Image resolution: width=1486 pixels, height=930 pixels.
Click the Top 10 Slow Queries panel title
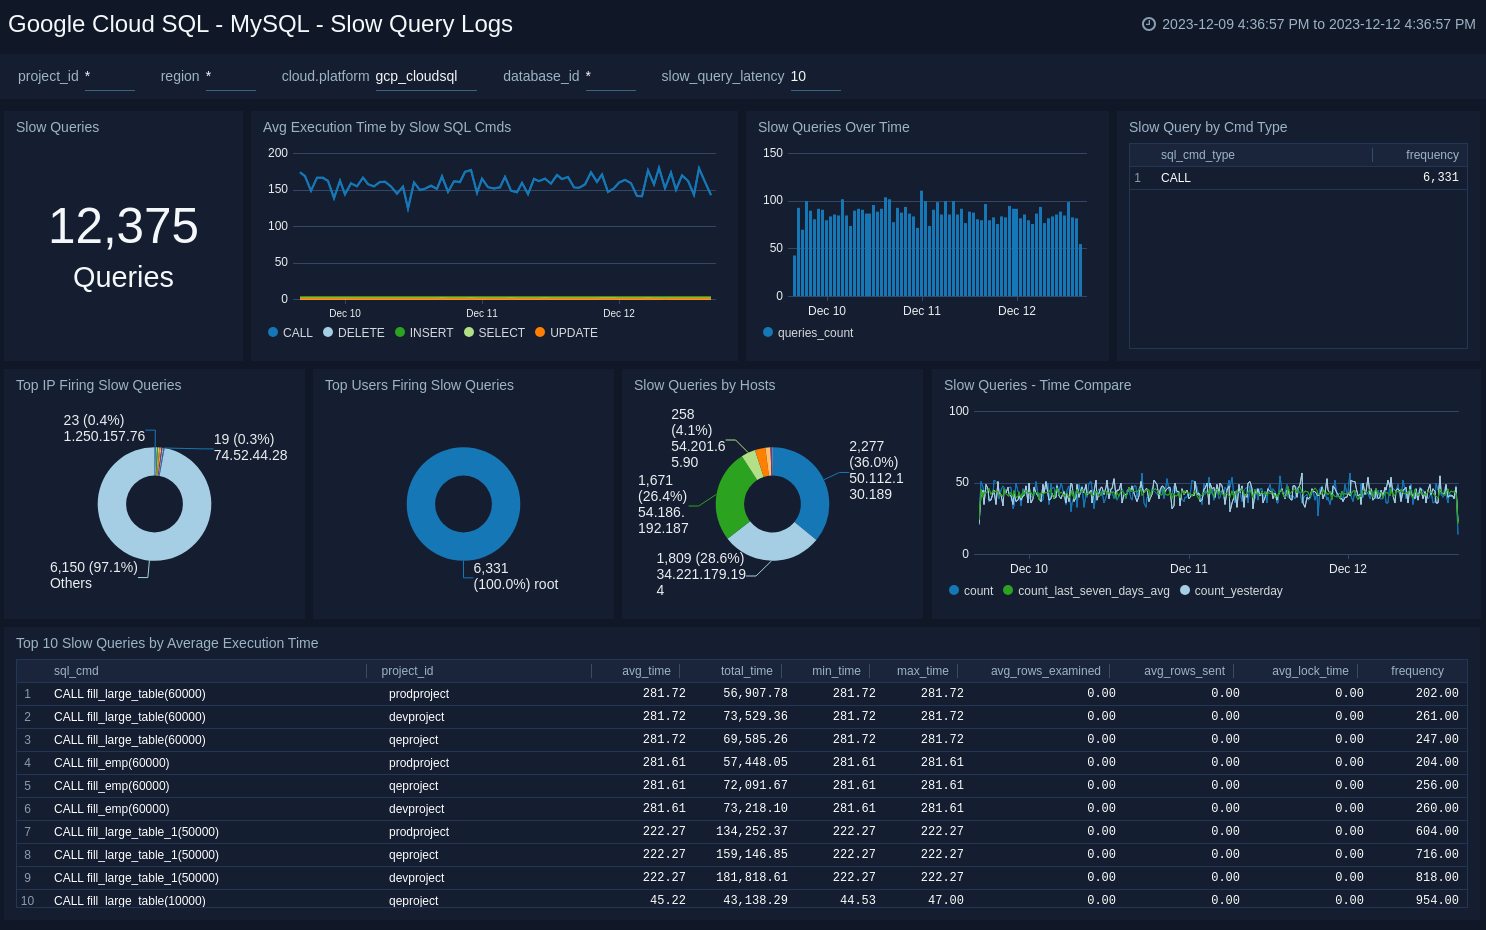(x=167, y=643)
